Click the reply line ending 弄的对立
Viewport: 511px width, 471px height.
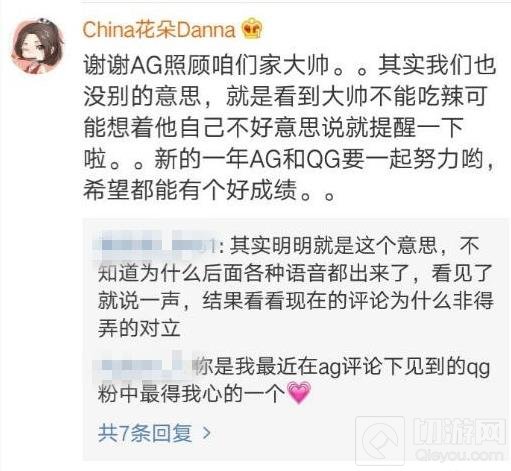click(x=139, y=328)
